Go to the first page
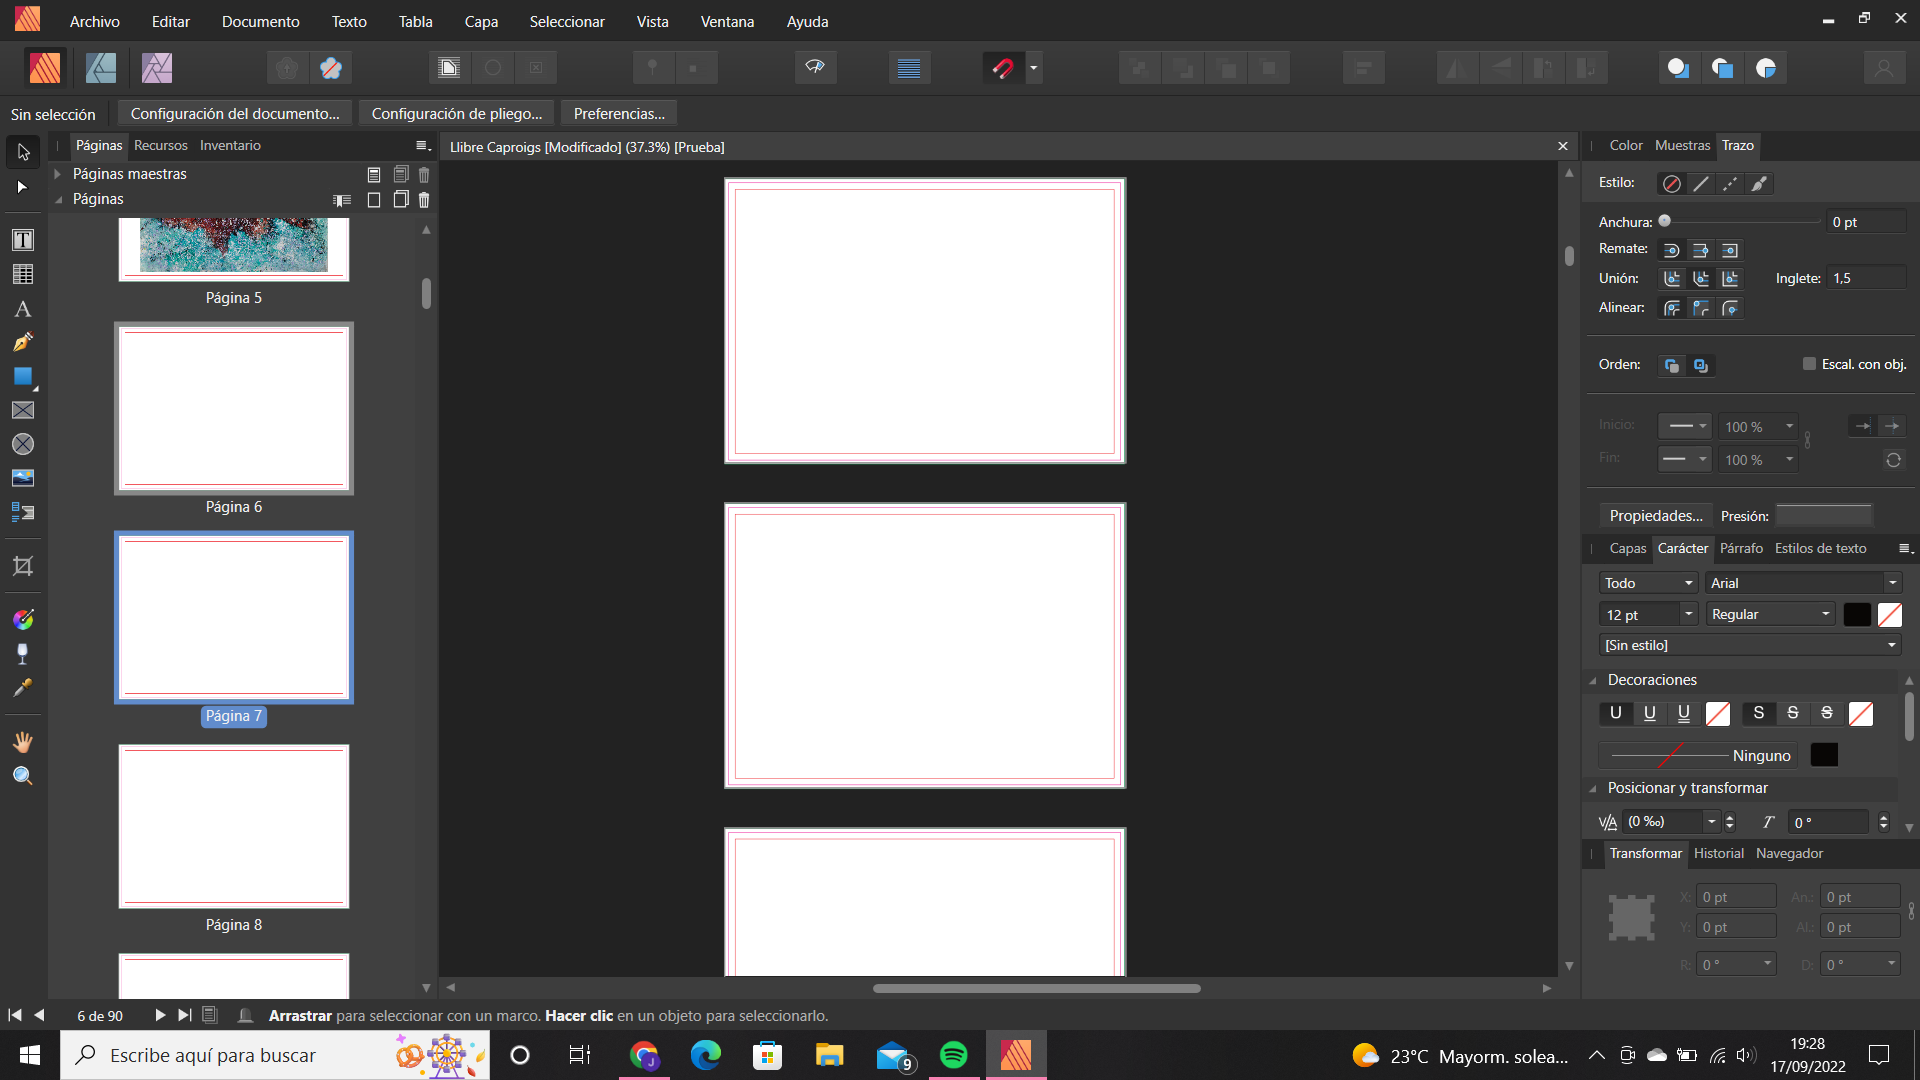Screen dimensions: 1920x1080 click(15, 1015)
